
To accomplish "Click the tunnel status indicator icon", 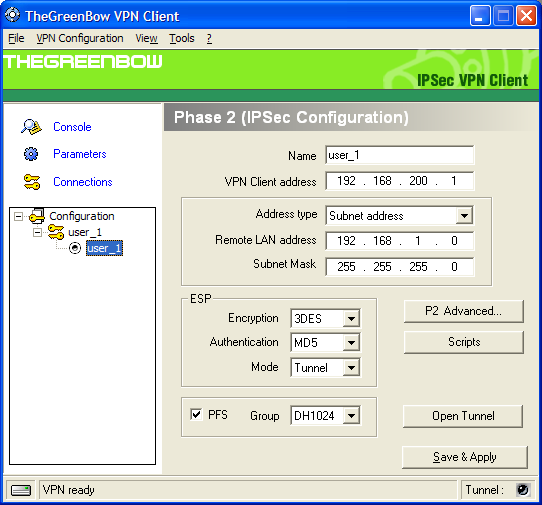I will point(522,489).
